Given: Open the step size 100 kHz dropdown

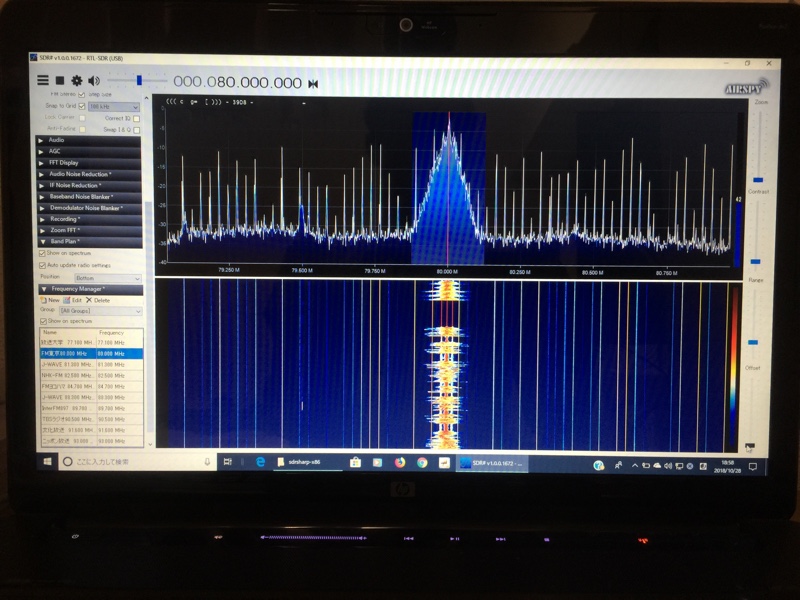Looking at the screenshot, I should click(x=114, y=107).
